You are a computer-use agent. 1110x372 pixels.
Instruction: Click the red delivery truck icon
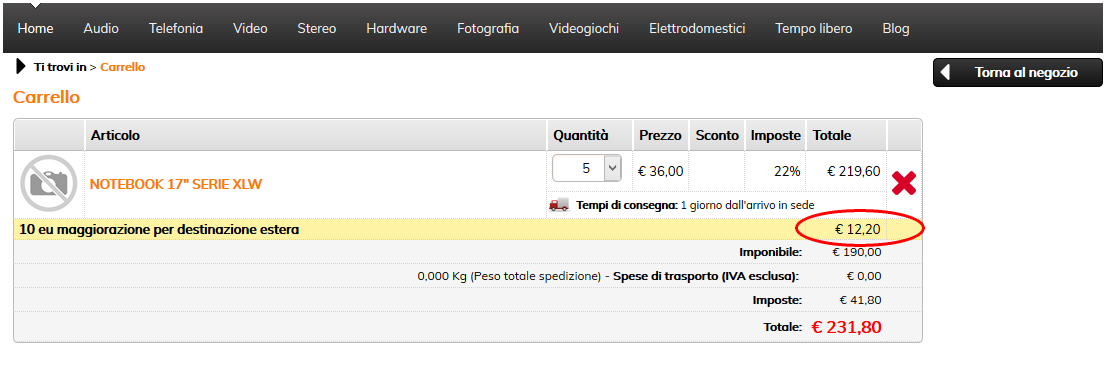point(559,205)
